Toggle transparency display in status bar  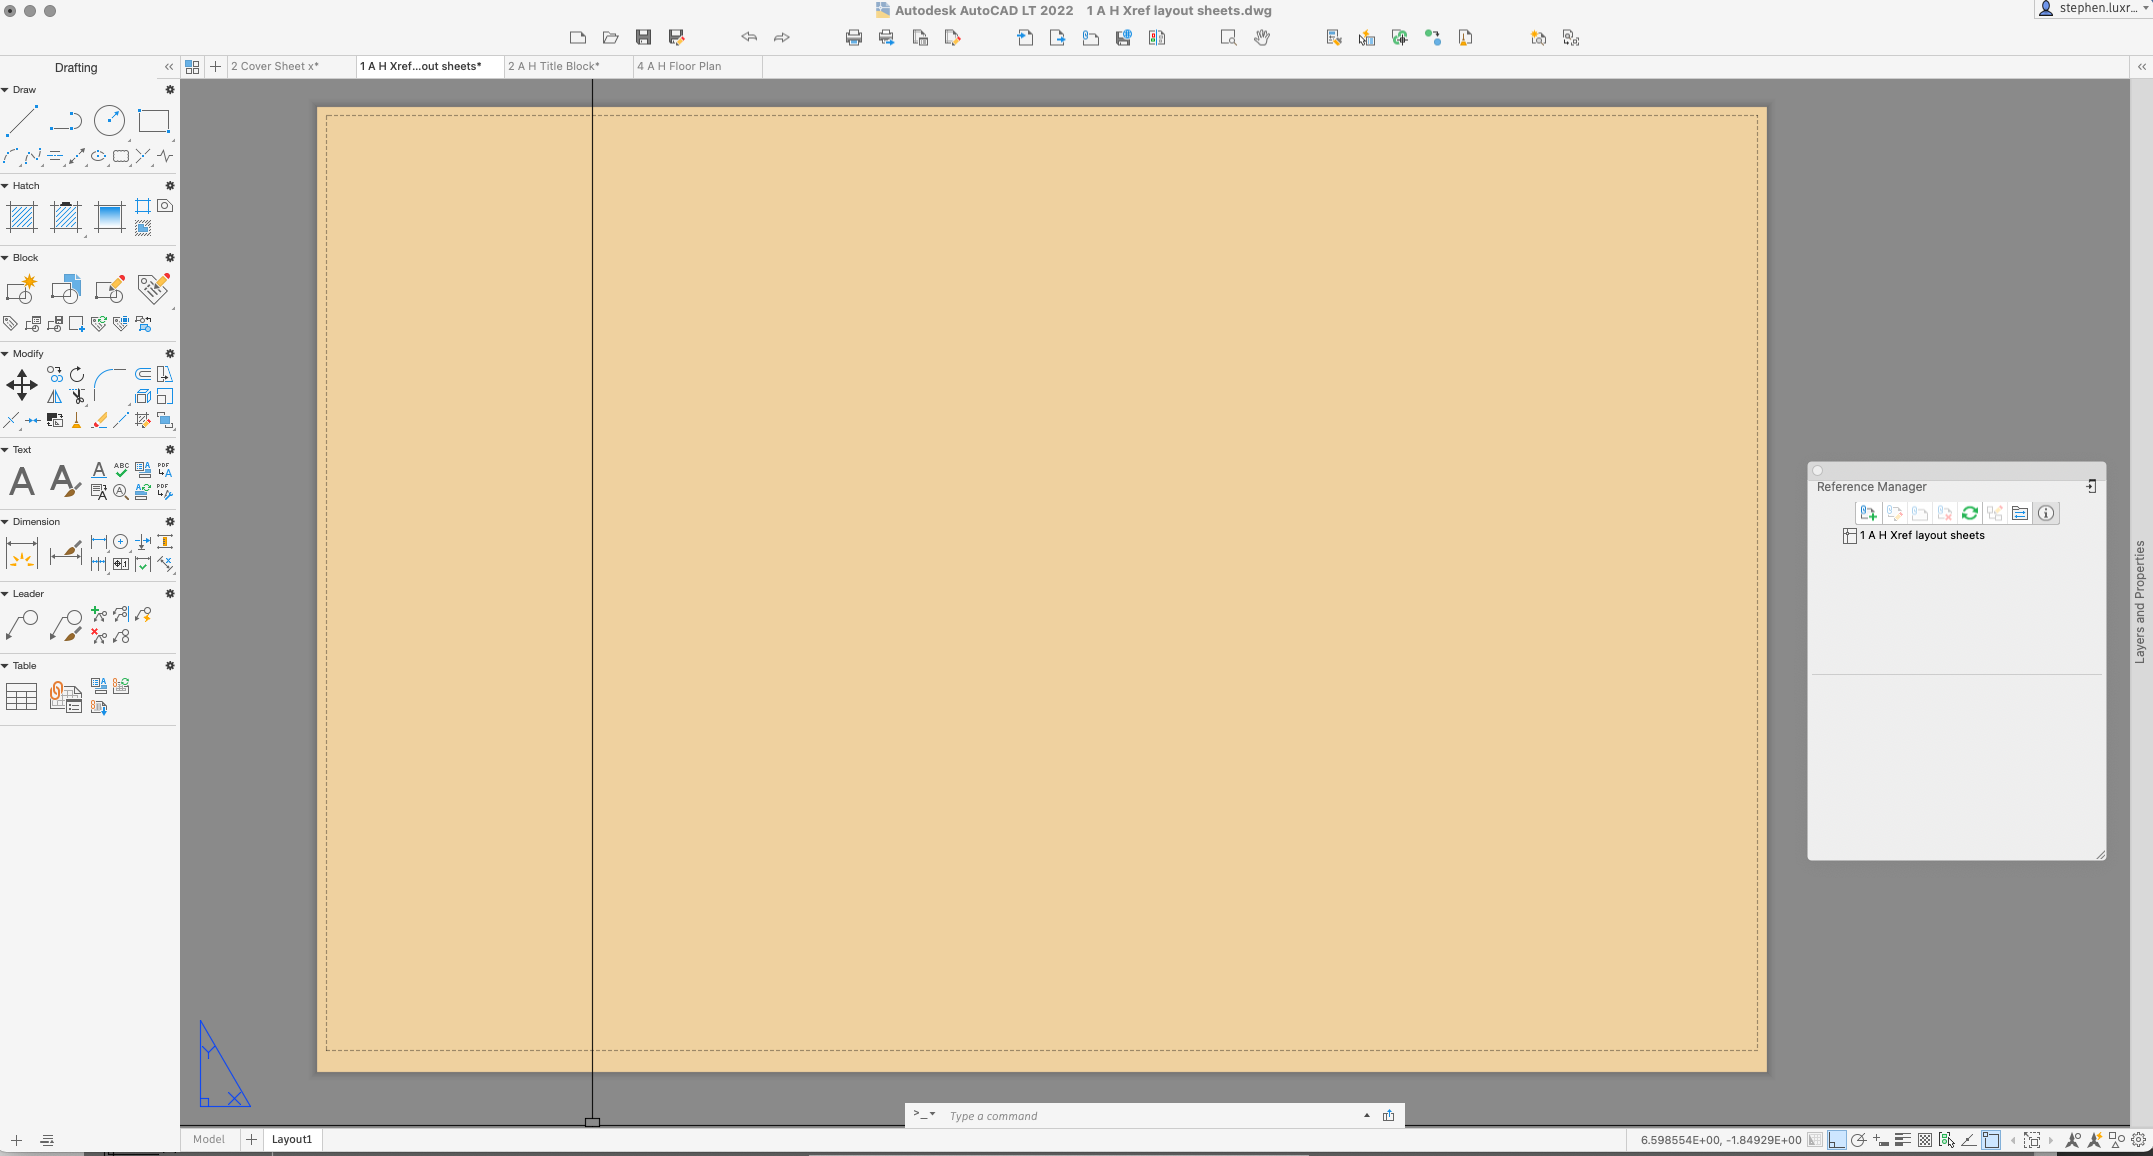[1924, 1140]
